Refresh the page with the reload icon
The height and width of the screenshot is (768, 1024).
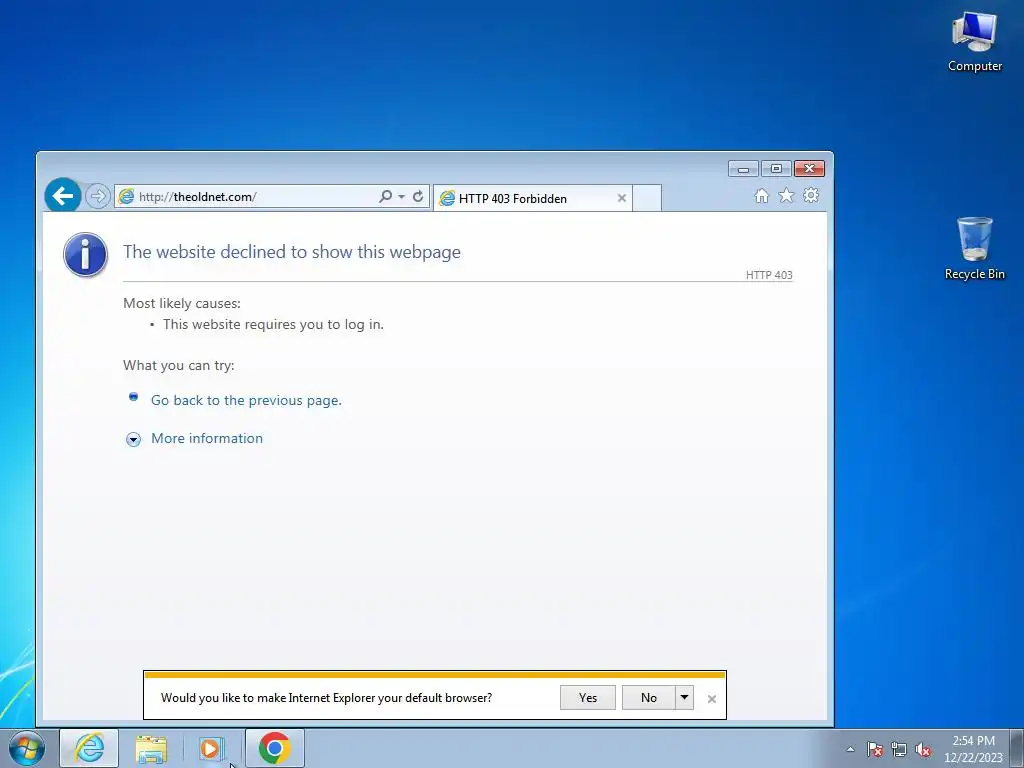click(x=418, y=196)
